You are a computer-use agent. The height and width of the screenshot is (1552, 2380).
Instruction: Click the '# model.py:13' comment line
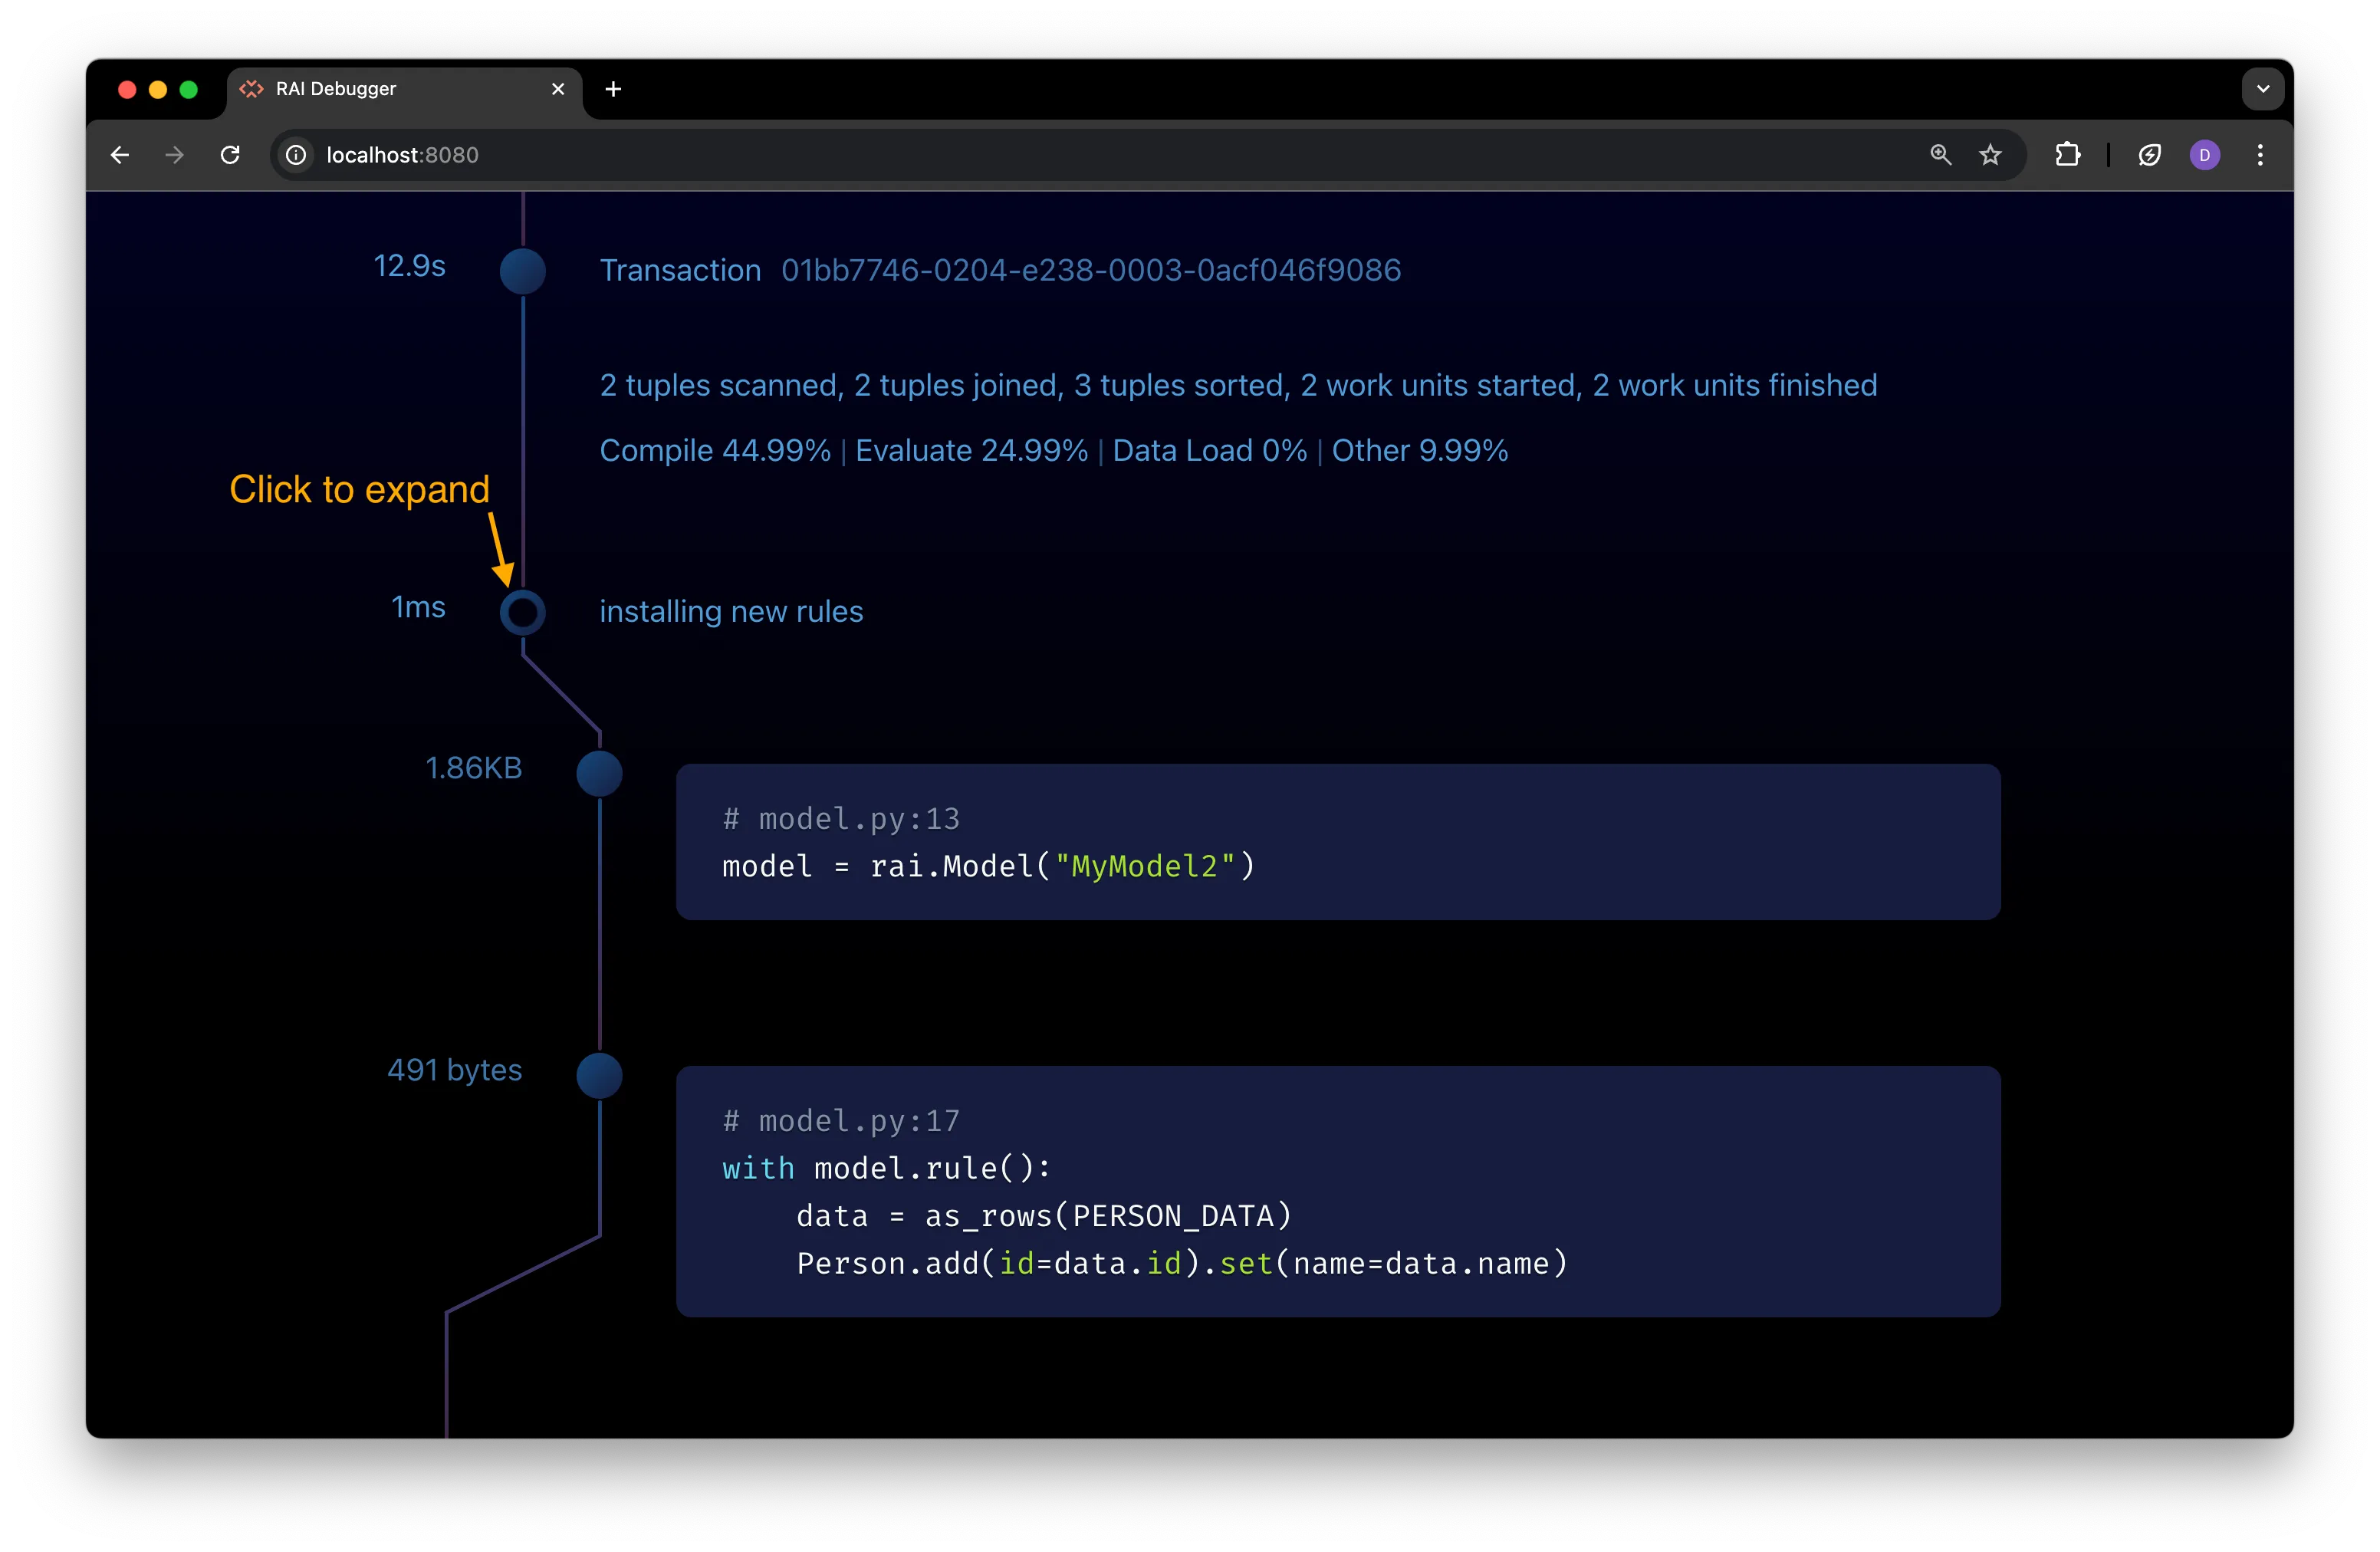(x=841, y=819)
